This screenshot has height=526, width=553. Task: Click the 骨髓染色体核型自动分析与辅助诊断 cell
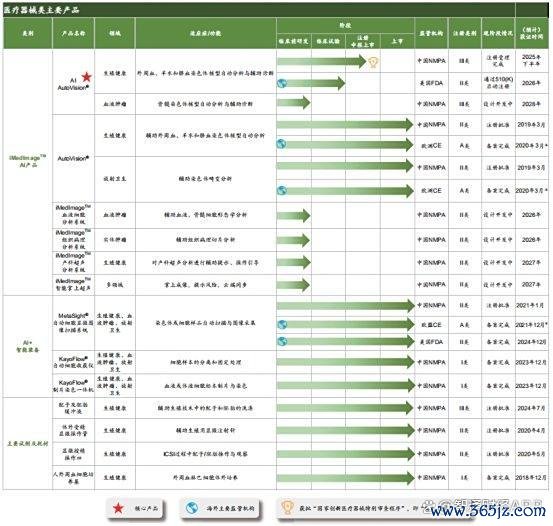click(x=205, y=104)
